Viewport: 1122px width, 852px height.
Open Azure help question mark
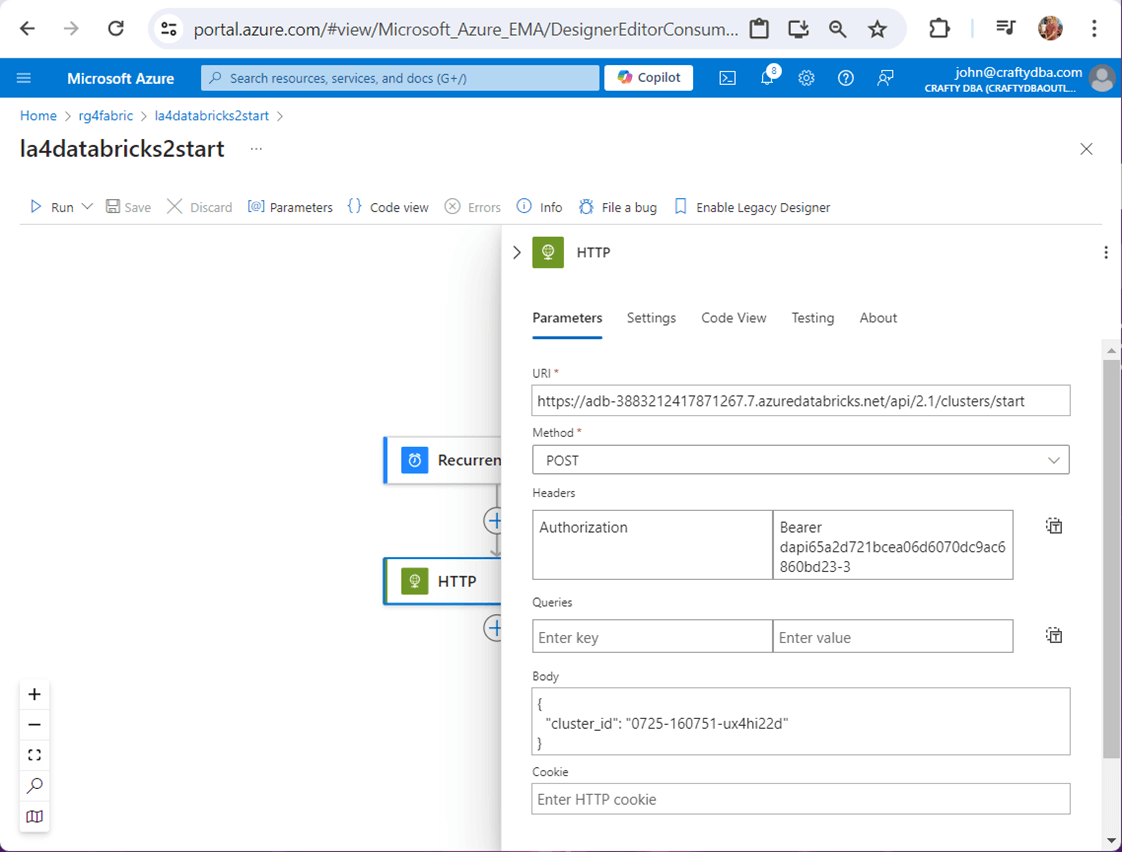[846, 78]
